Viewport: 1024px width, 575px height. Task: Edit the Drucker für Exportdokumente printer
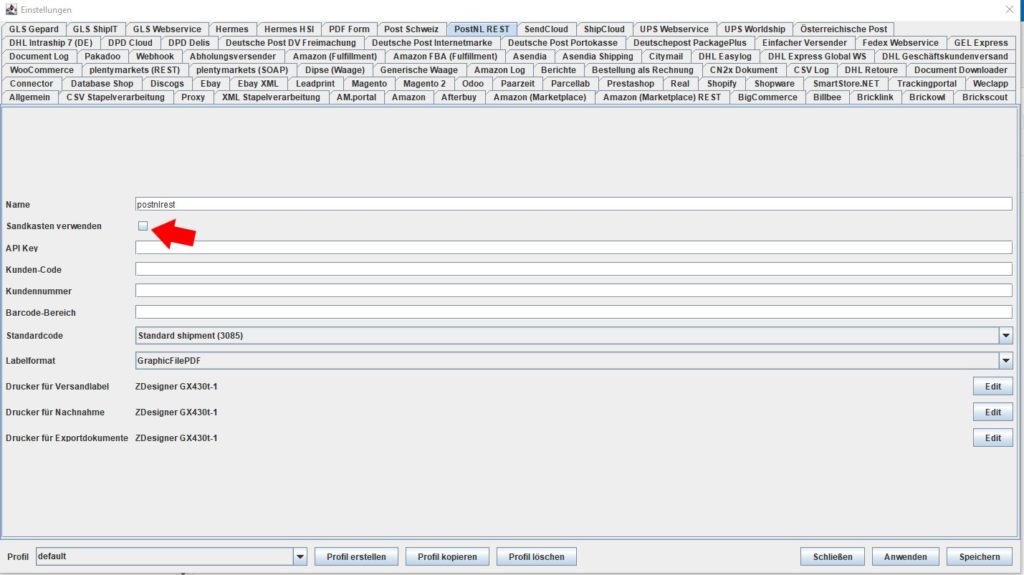[x=993, y=438]
